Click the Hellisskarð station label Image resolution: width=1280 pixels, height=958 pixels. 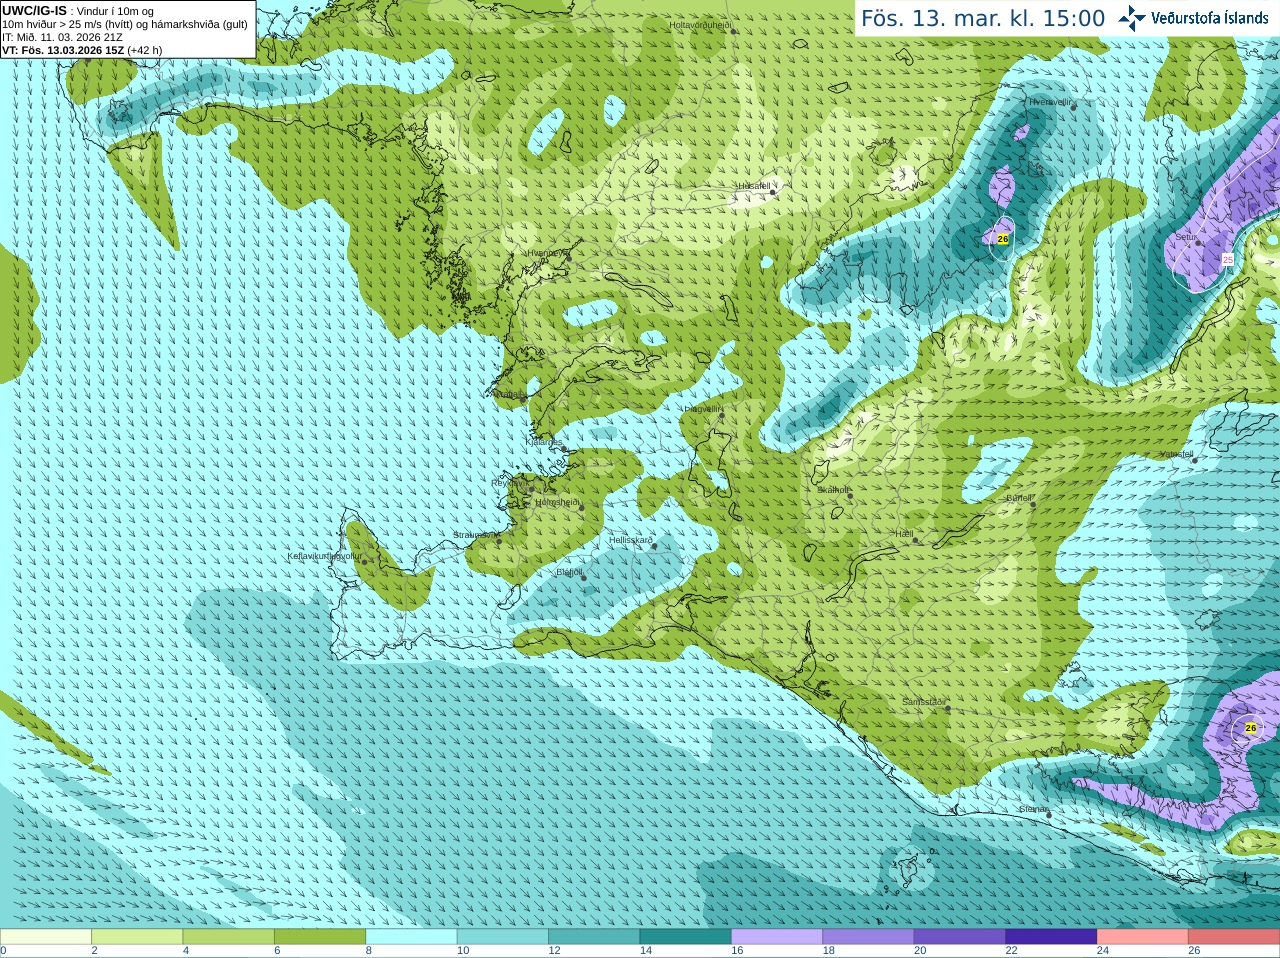click(631, 540)
